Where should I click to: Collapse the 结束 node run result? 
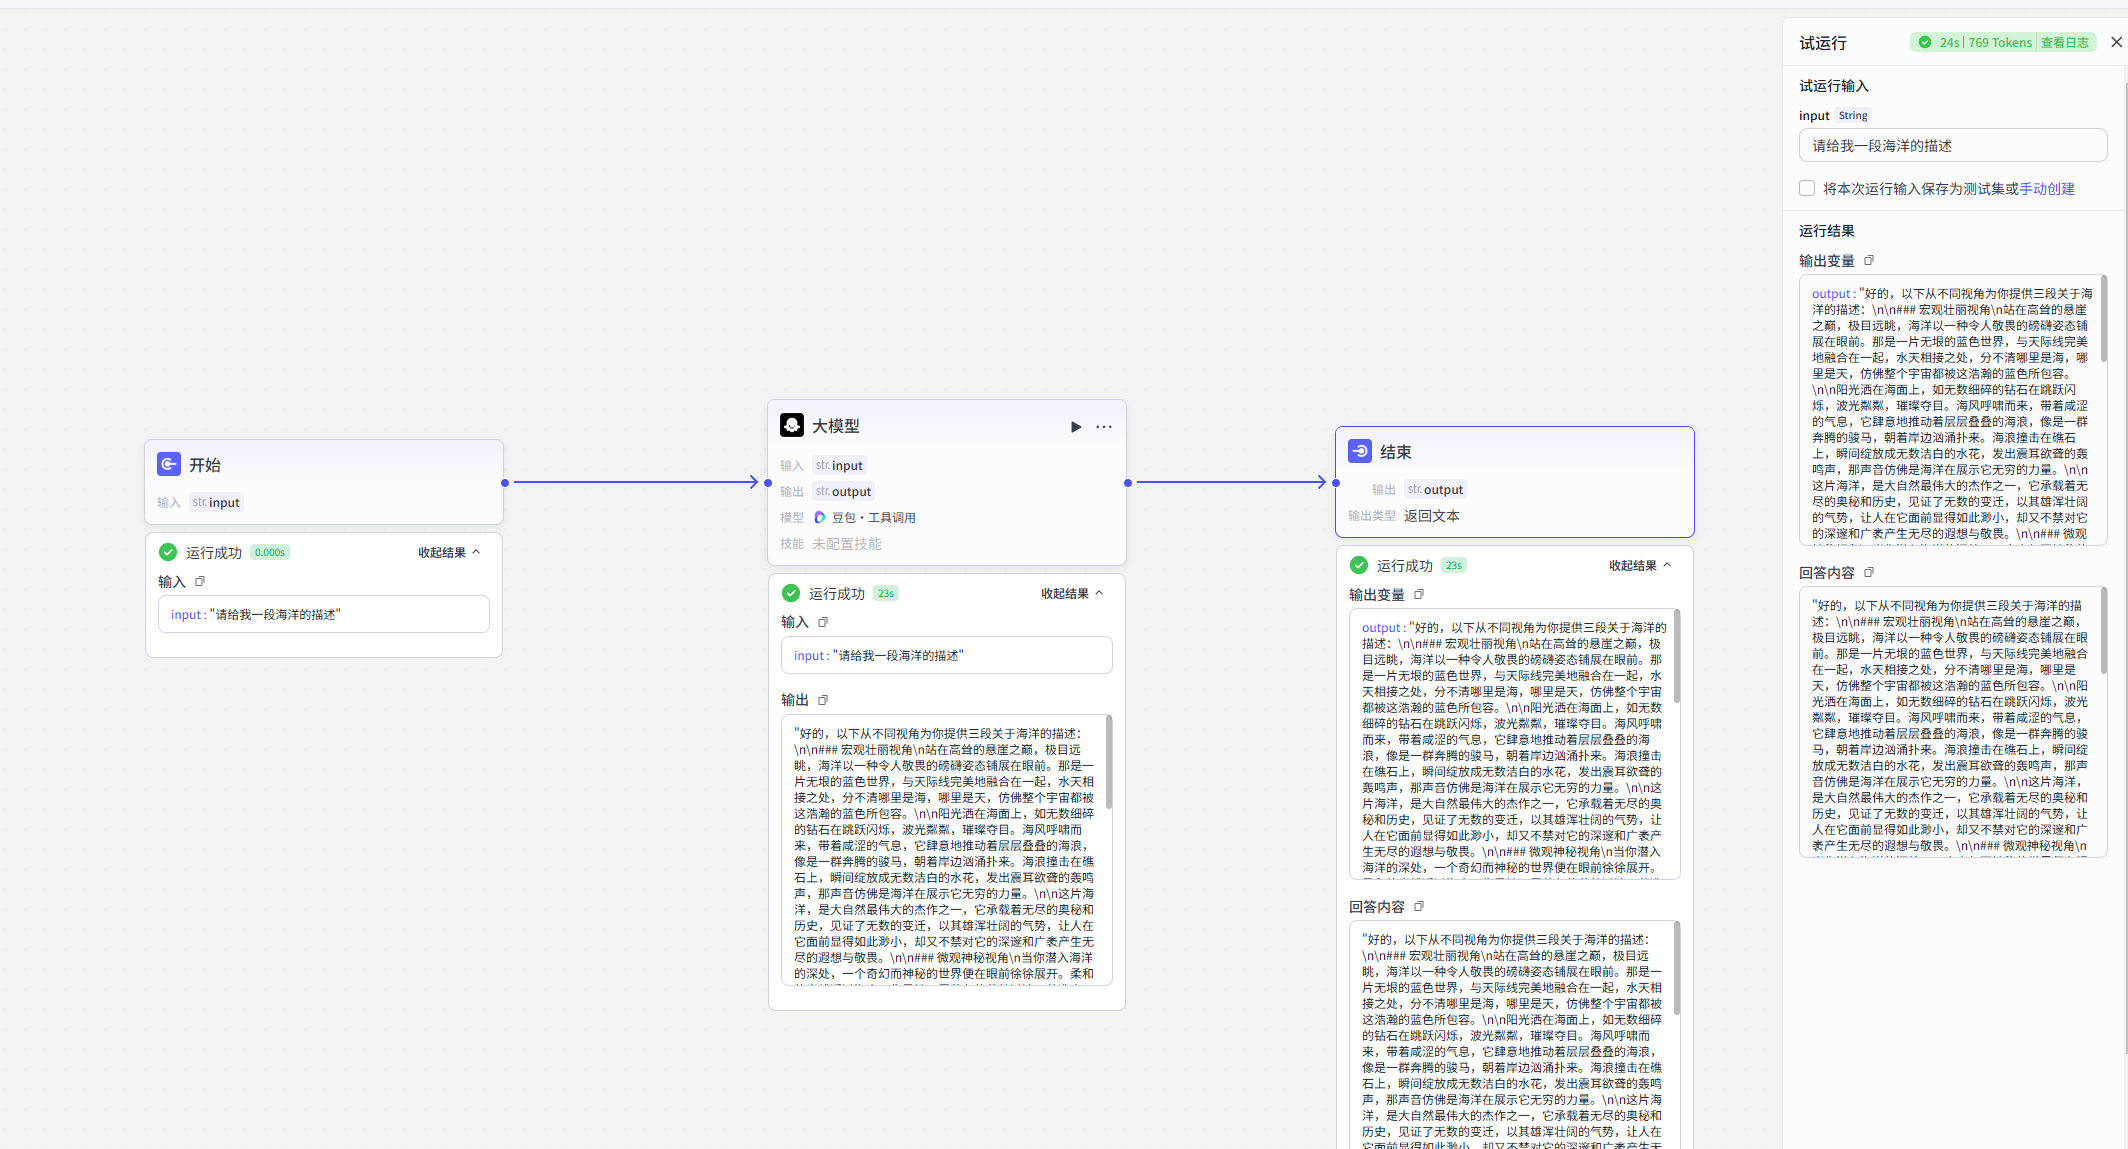coord(1640,565)
